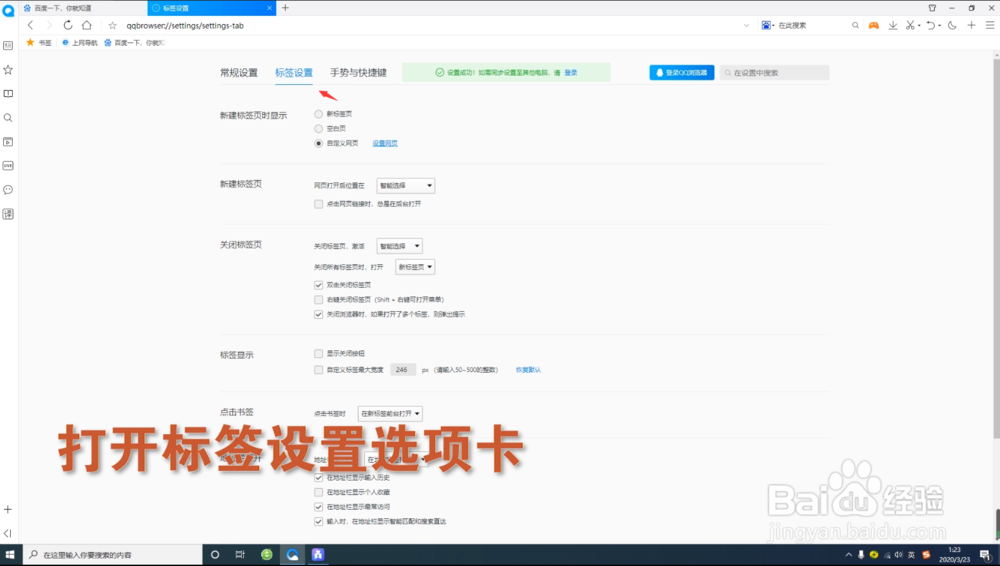Switch to 常规设置 tab
Viewport: 1000px width, 566px height.
(239, 73)
